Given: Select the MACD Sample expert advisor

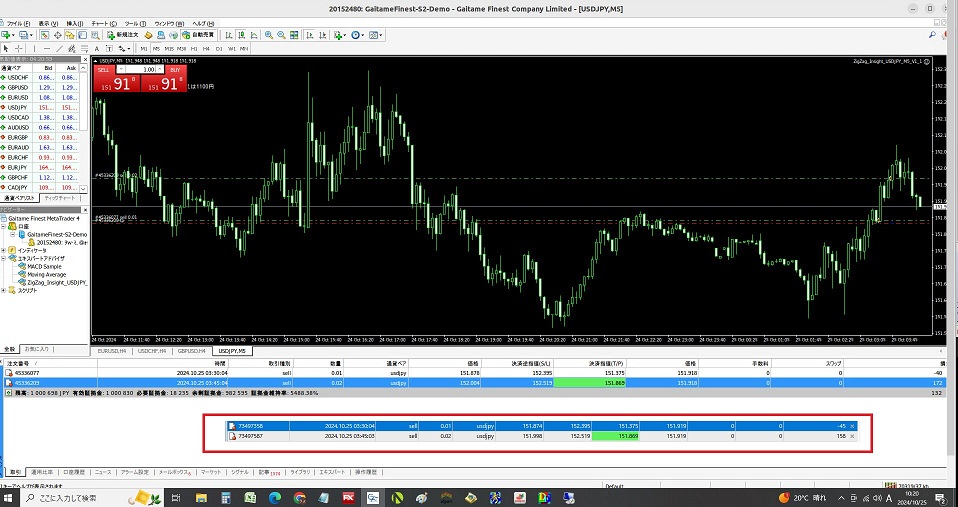Looking at the screenshot, I should click(46, 266).
